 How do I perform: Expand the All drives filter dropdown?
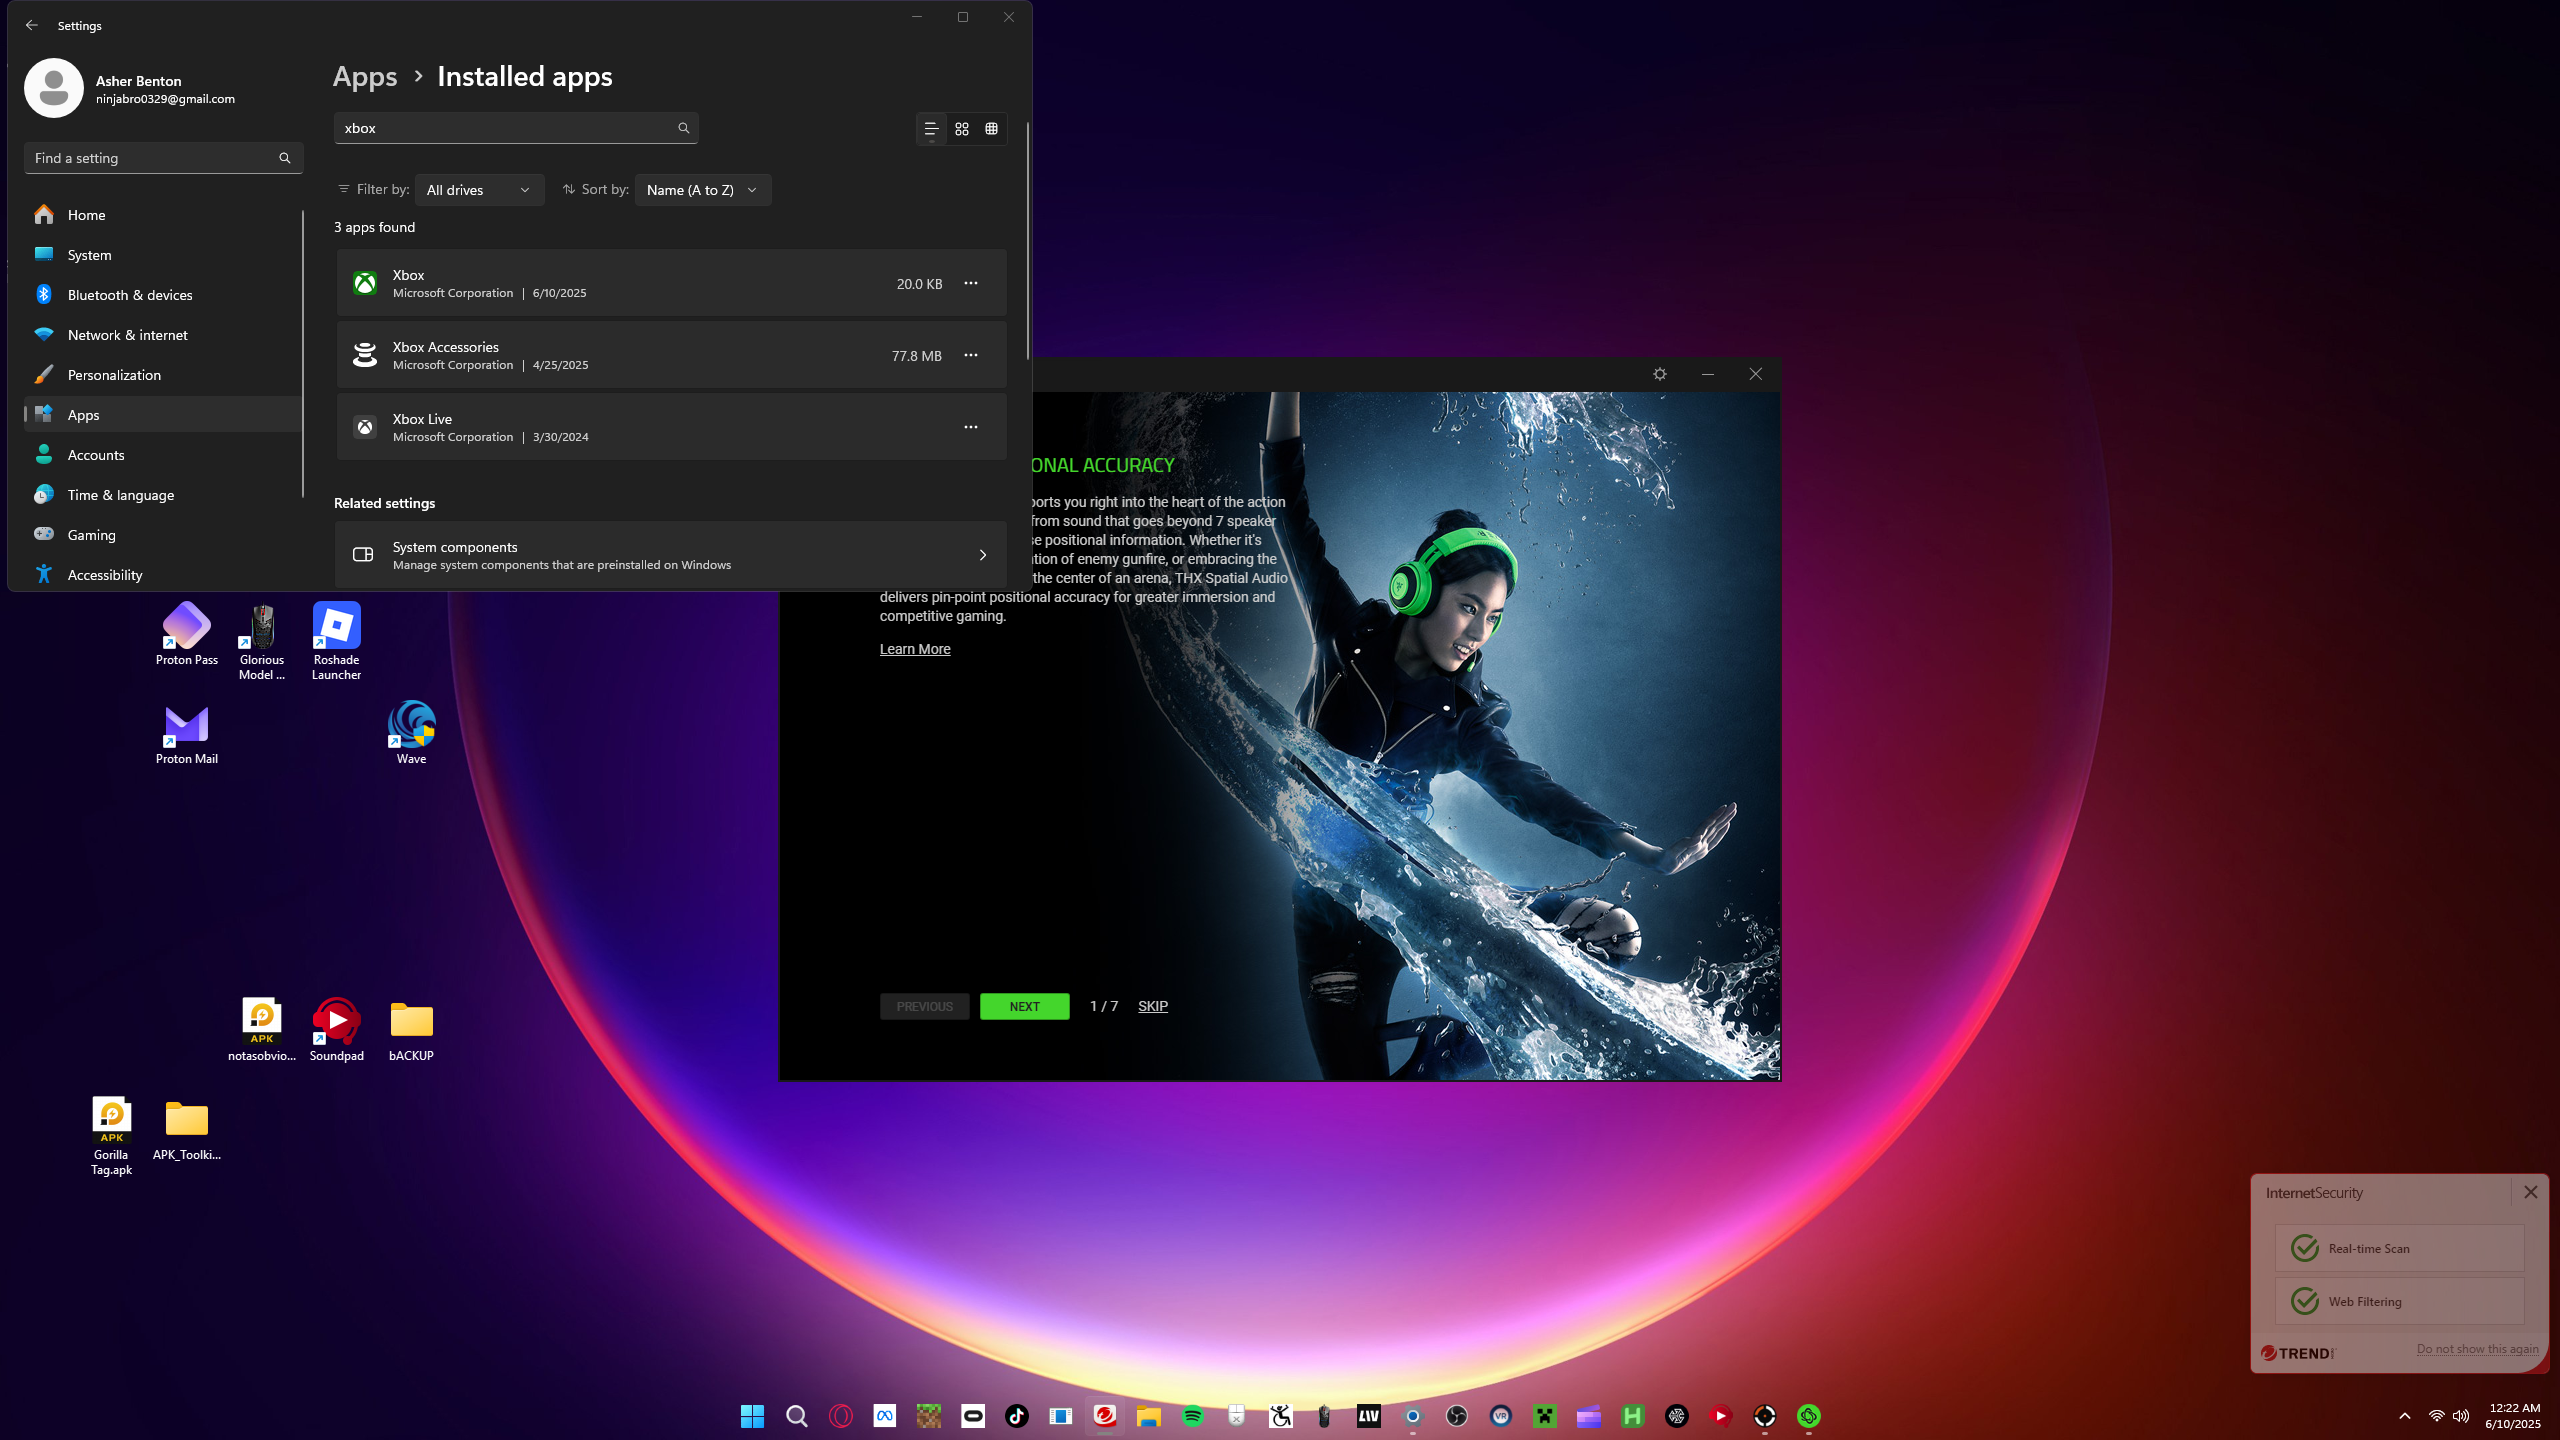point(479,190)
